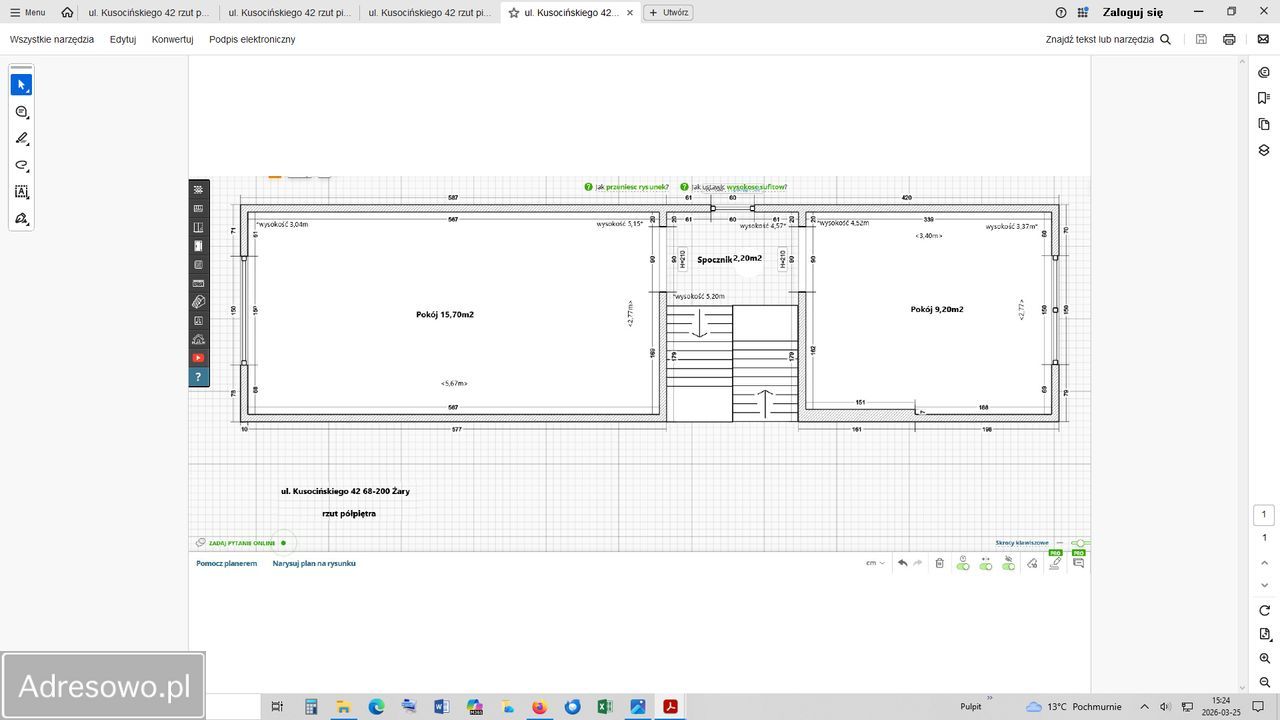This screenshot has height=720, width=1280.
Task: Click the print icon in top toolbar
Action: (1229, 40)
